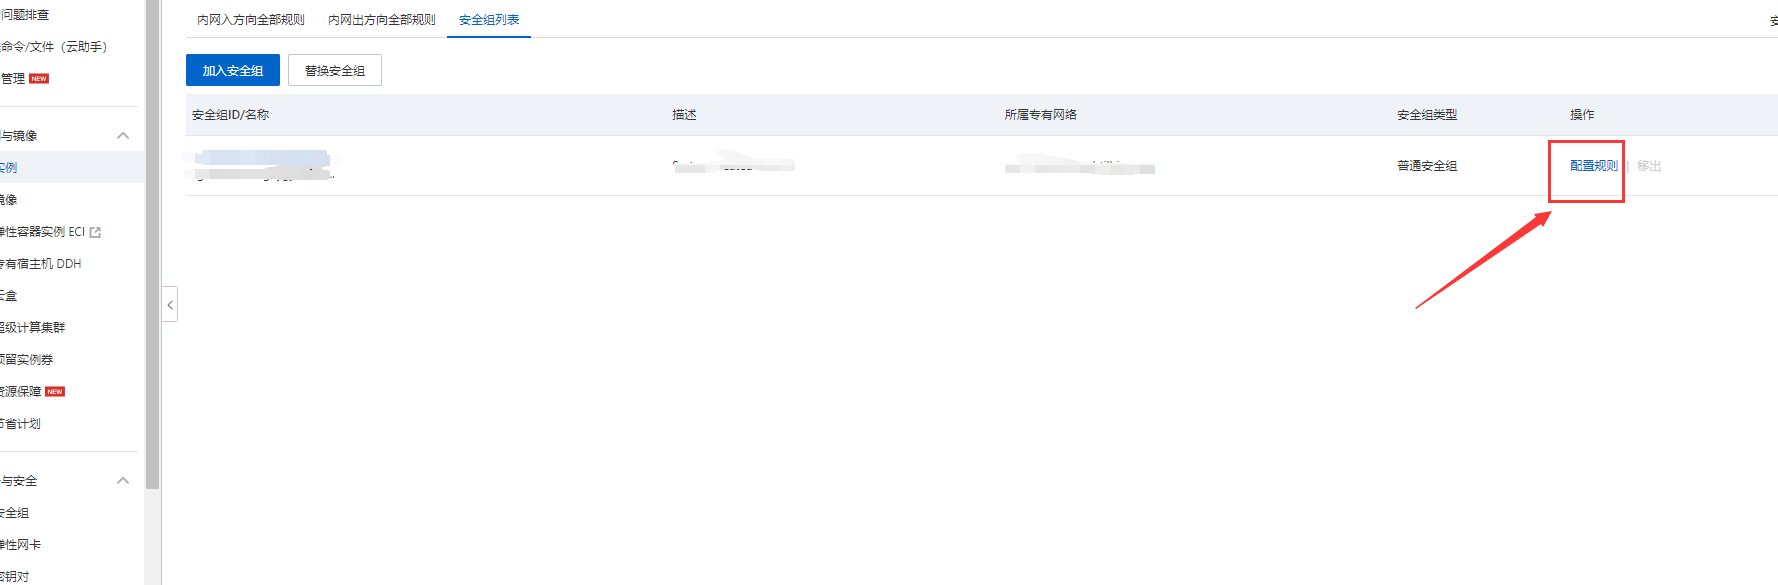Click the external link icon beside ECI
The width and height of the screenshot is (1778, 585).
tap(96, 232)
